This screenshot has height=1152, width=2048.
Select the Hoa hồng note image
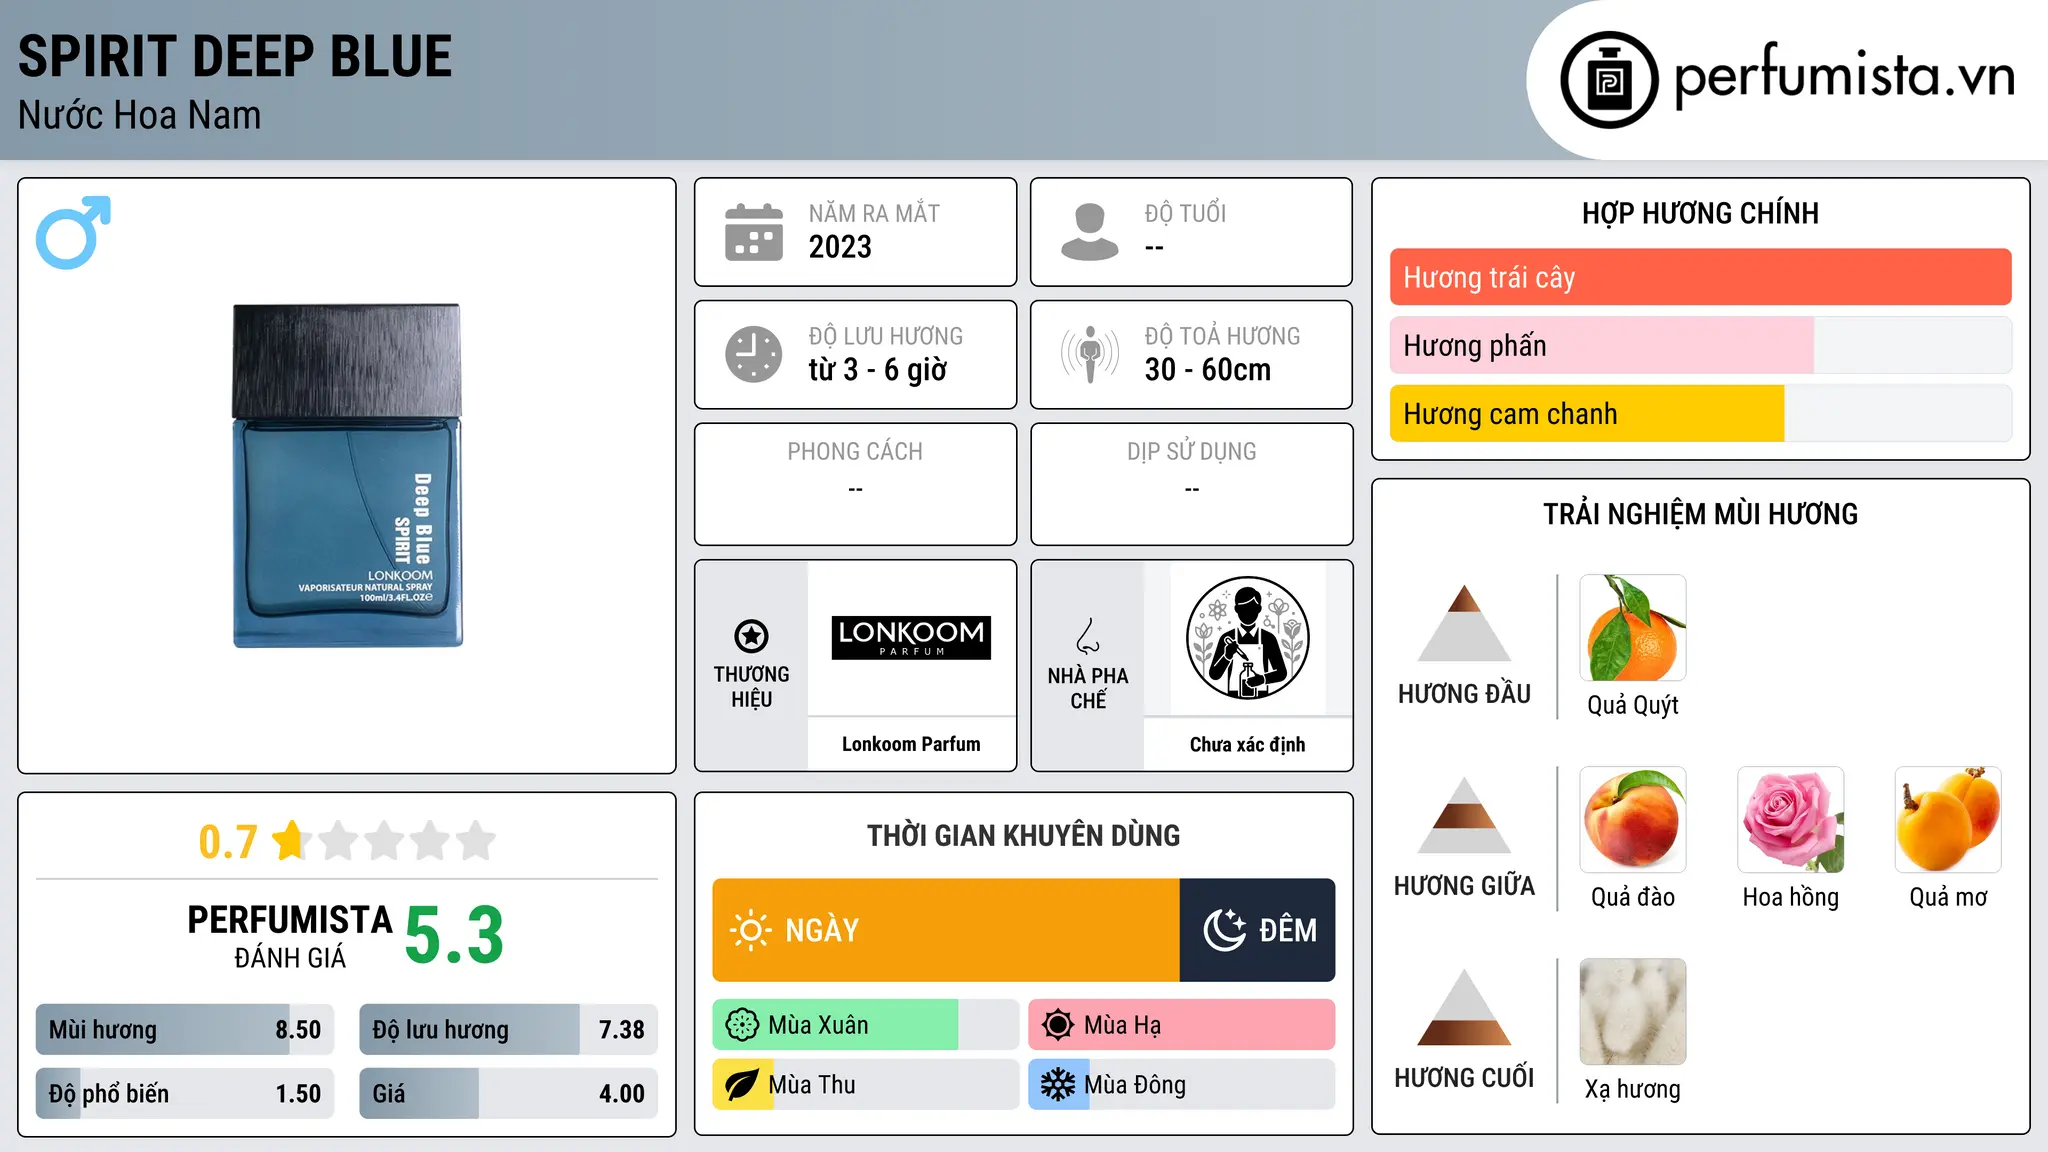[x=1791, y=820]
